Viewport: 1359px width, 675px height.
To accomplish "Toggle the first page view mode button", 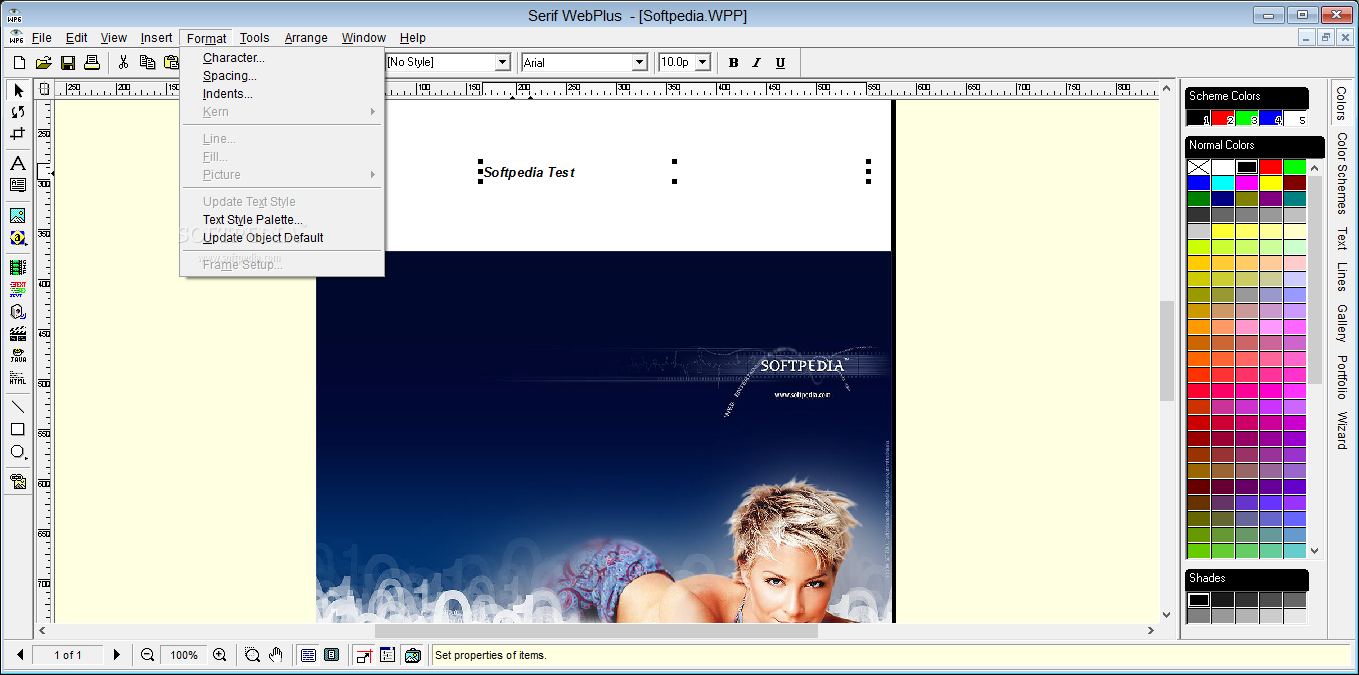I will 308,655.
